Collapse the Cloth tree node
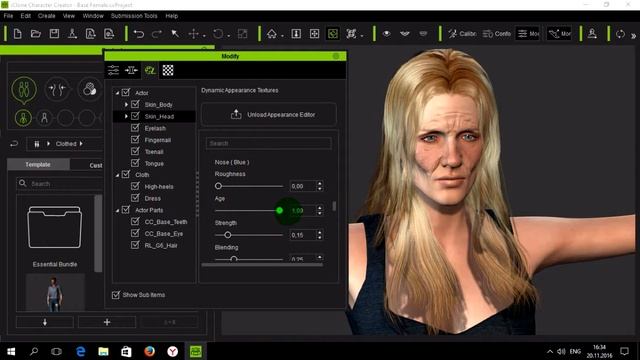 coord(117,175)
